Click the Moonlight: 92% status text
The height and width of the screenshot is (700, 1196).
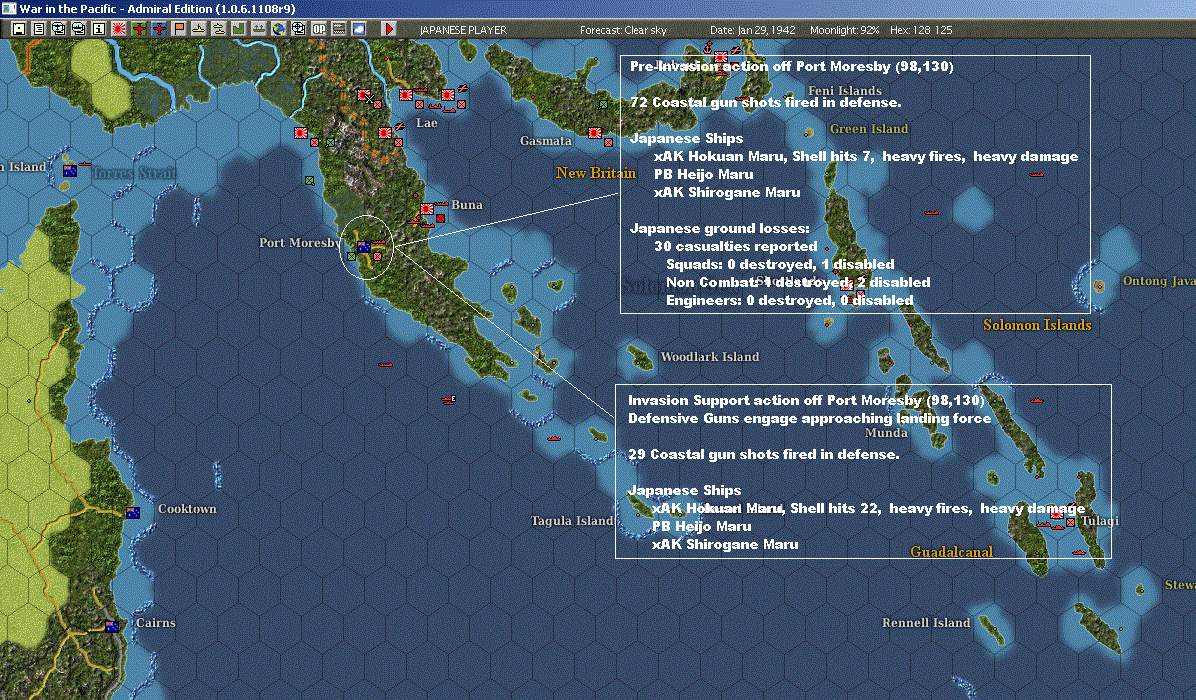click(x=844, y=30)
